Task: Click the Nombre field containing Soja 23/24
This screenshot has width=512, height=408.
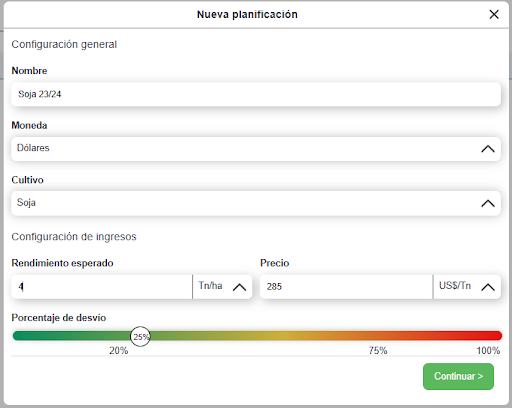Action: [256, 94]
